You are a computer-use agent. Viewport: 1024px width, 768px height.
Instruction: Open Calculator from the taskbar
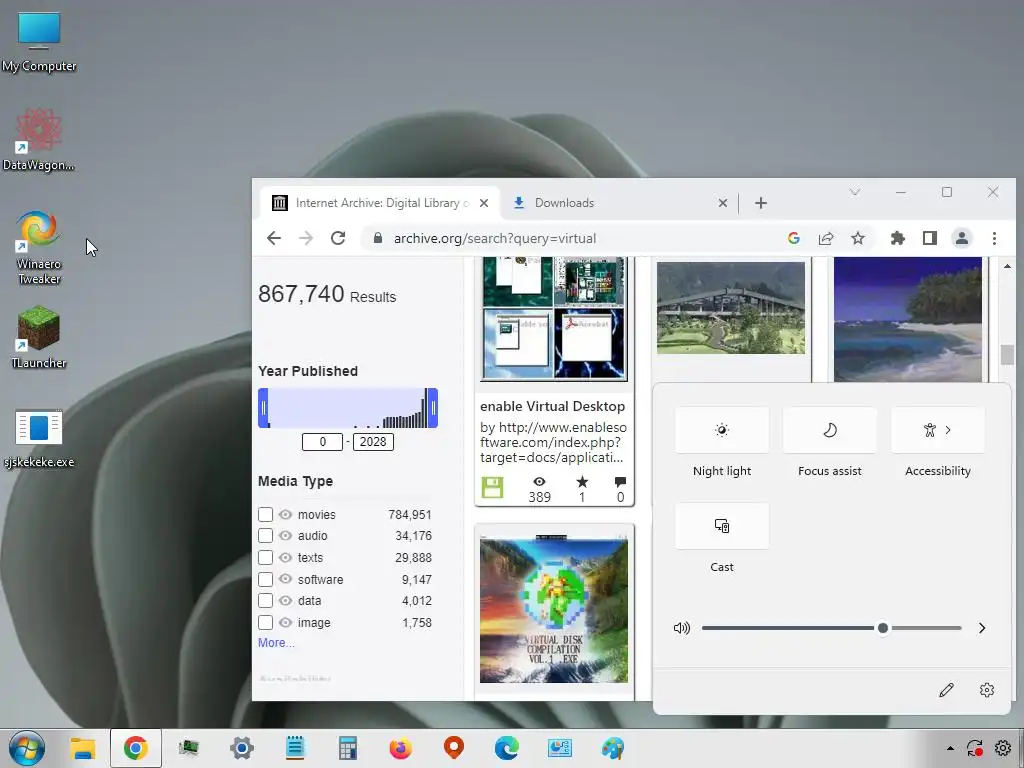click(347, 748)
